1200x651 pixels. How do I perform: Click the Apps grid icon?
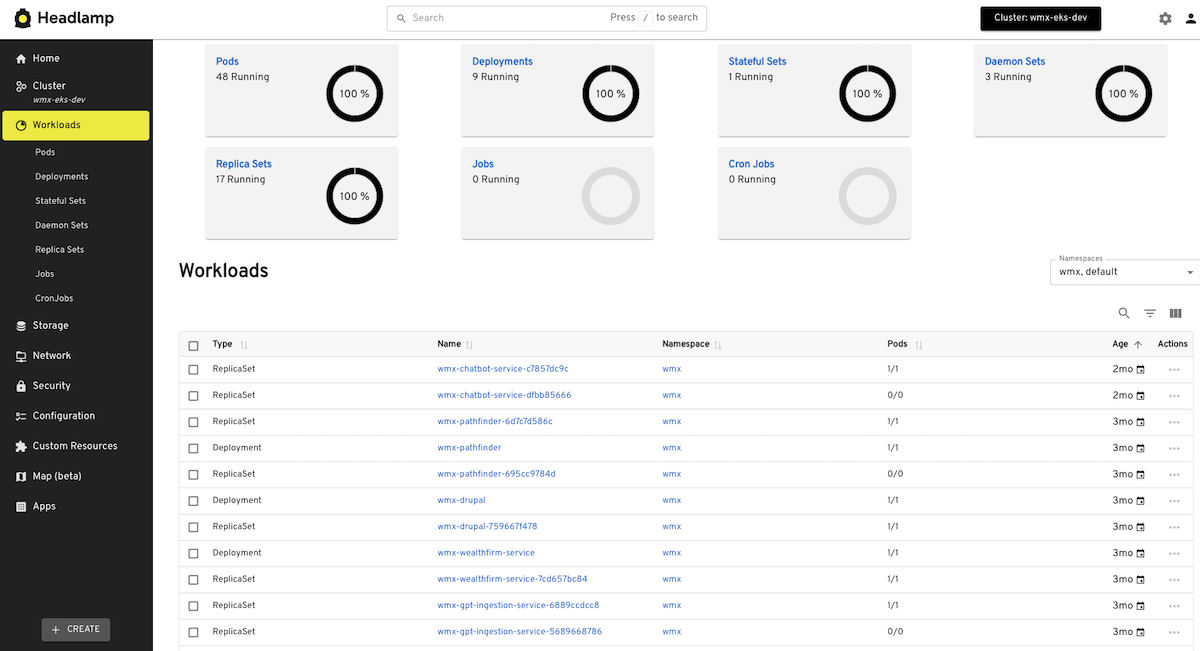21,506
